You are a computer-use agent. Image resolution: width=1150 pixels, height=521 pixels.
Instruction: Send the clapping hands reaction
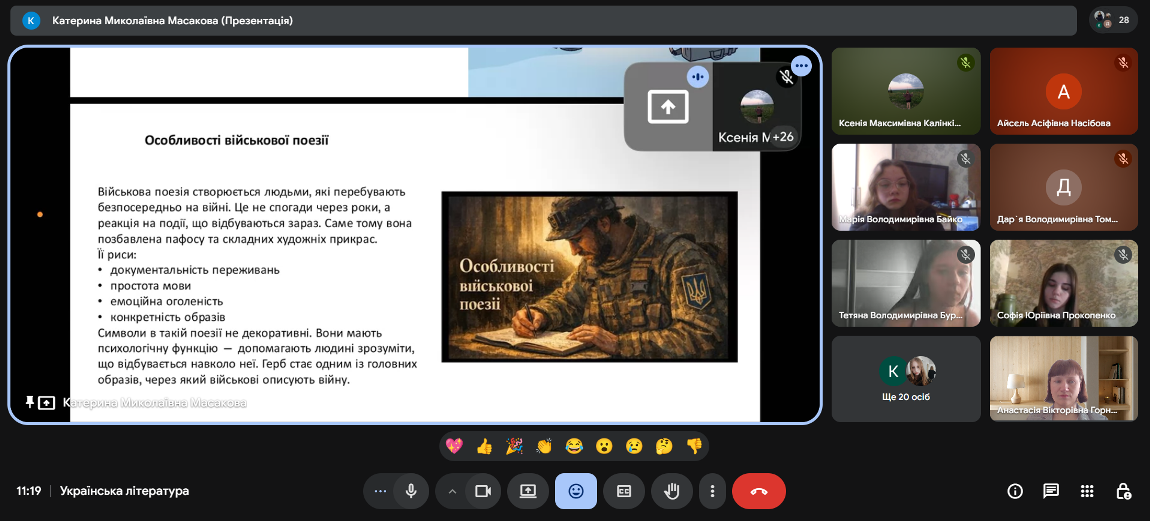coord(544,445)
